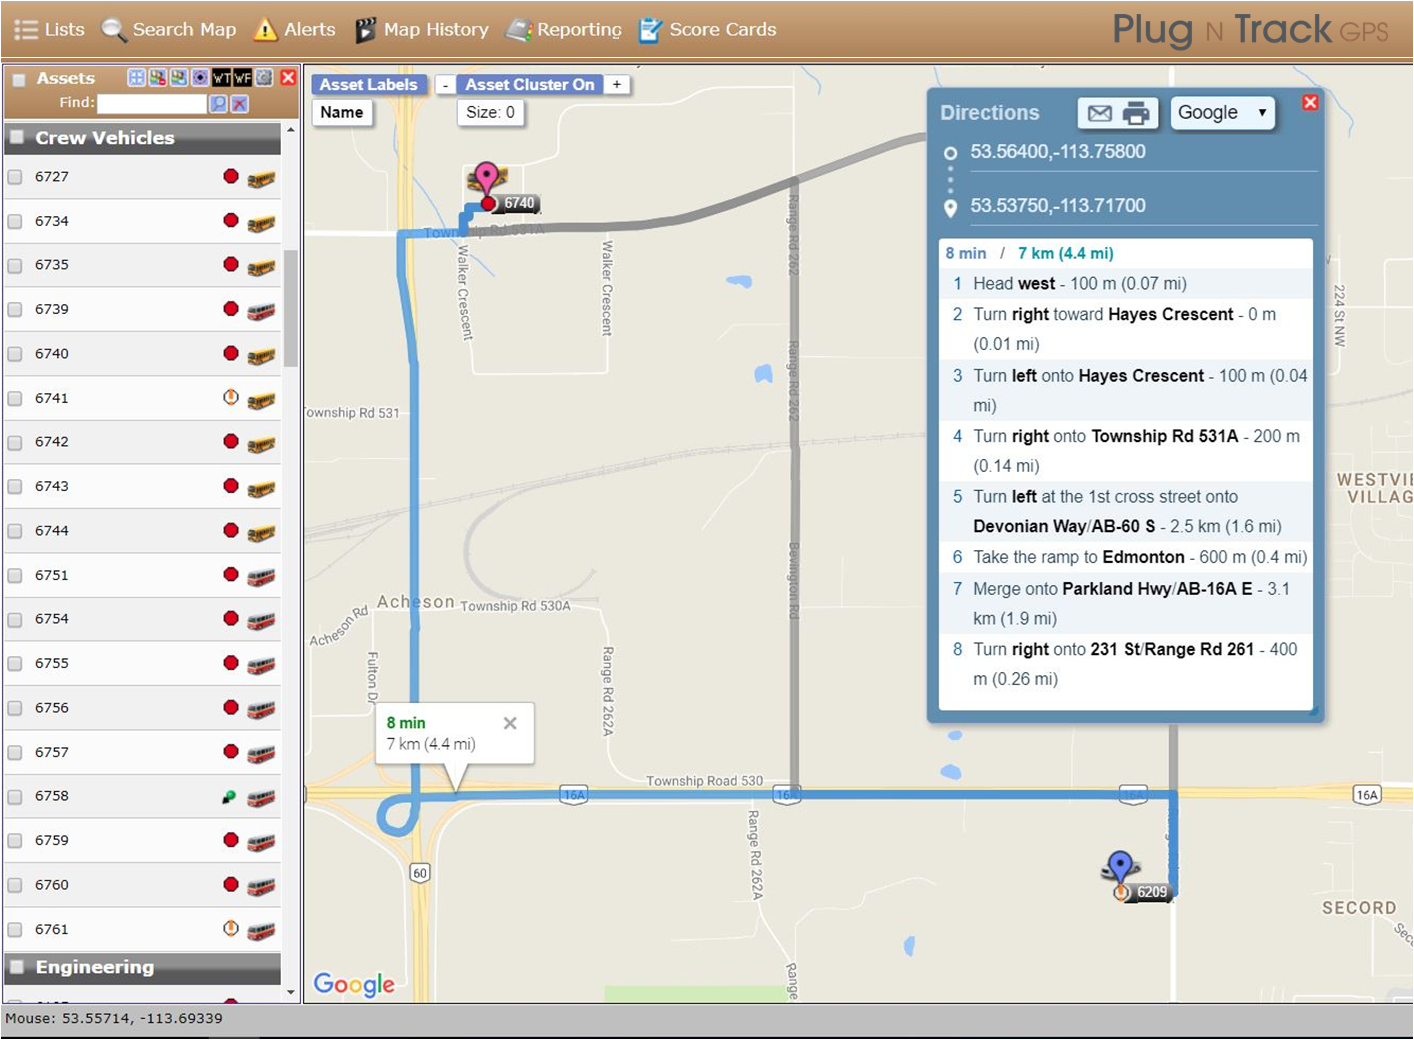Viewport: 1414px width, 1040px height.
Task: Click the pink start marker on the map
Action: (486, 177)
